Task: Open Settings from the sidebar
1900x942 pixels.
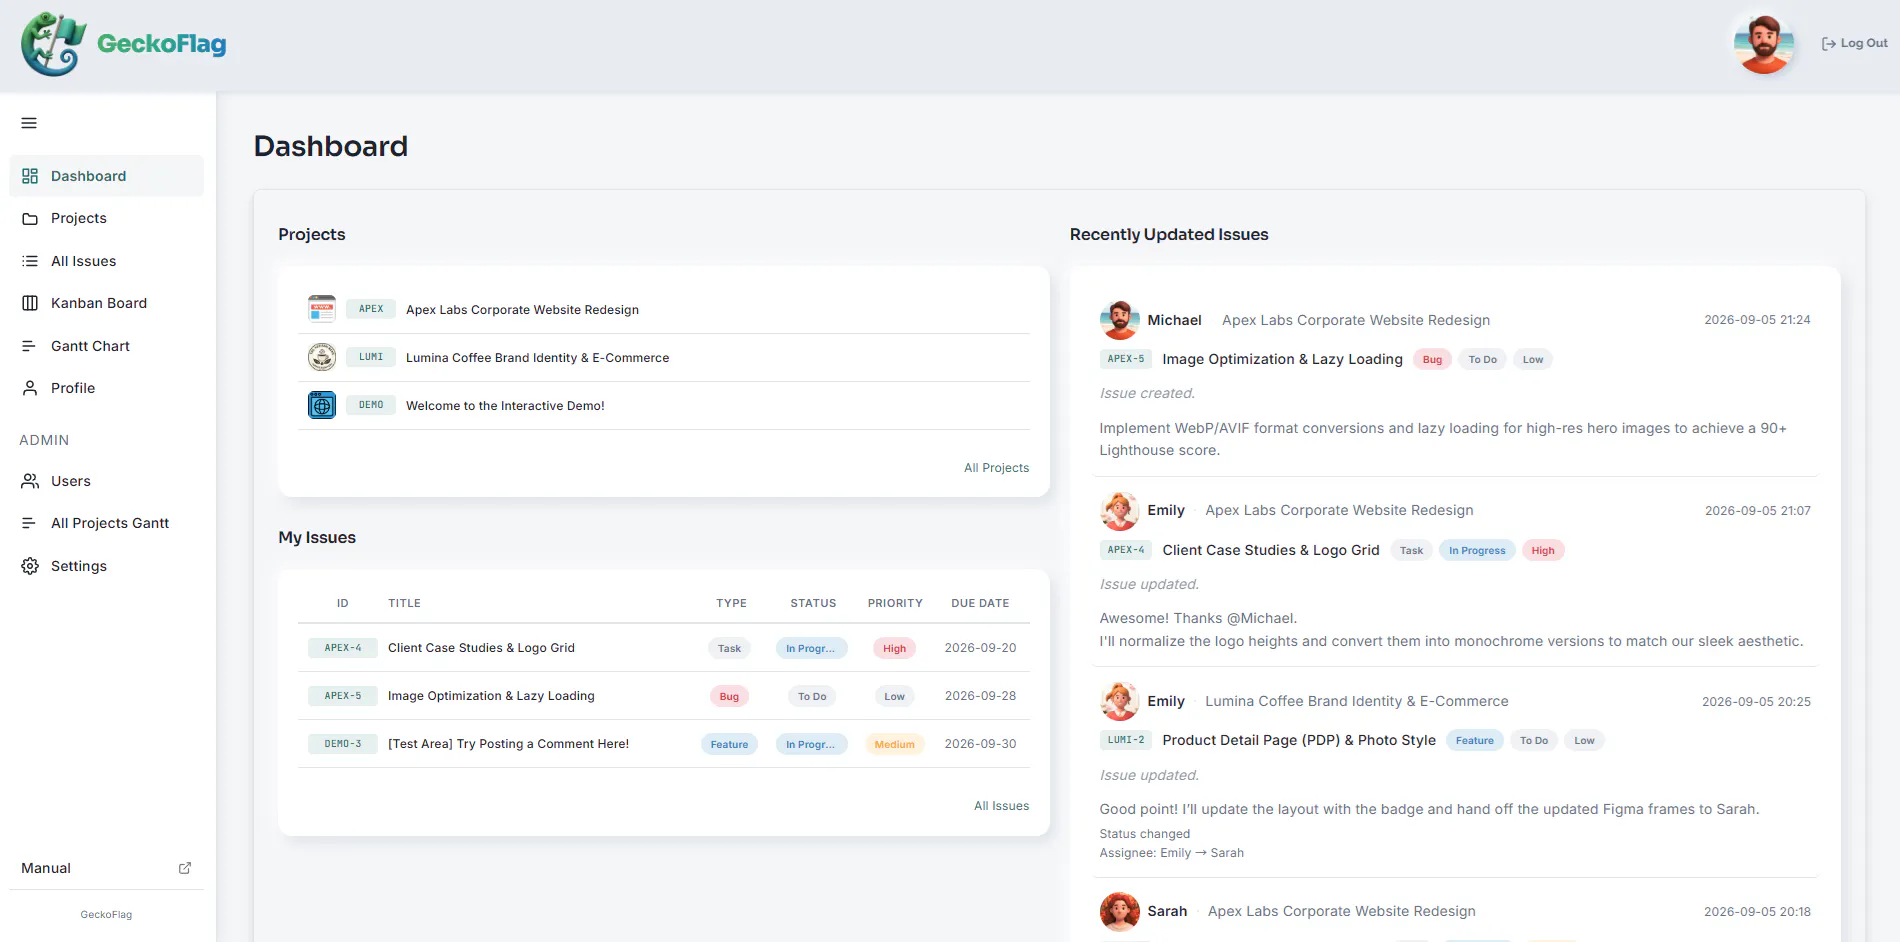Action: 106,566
